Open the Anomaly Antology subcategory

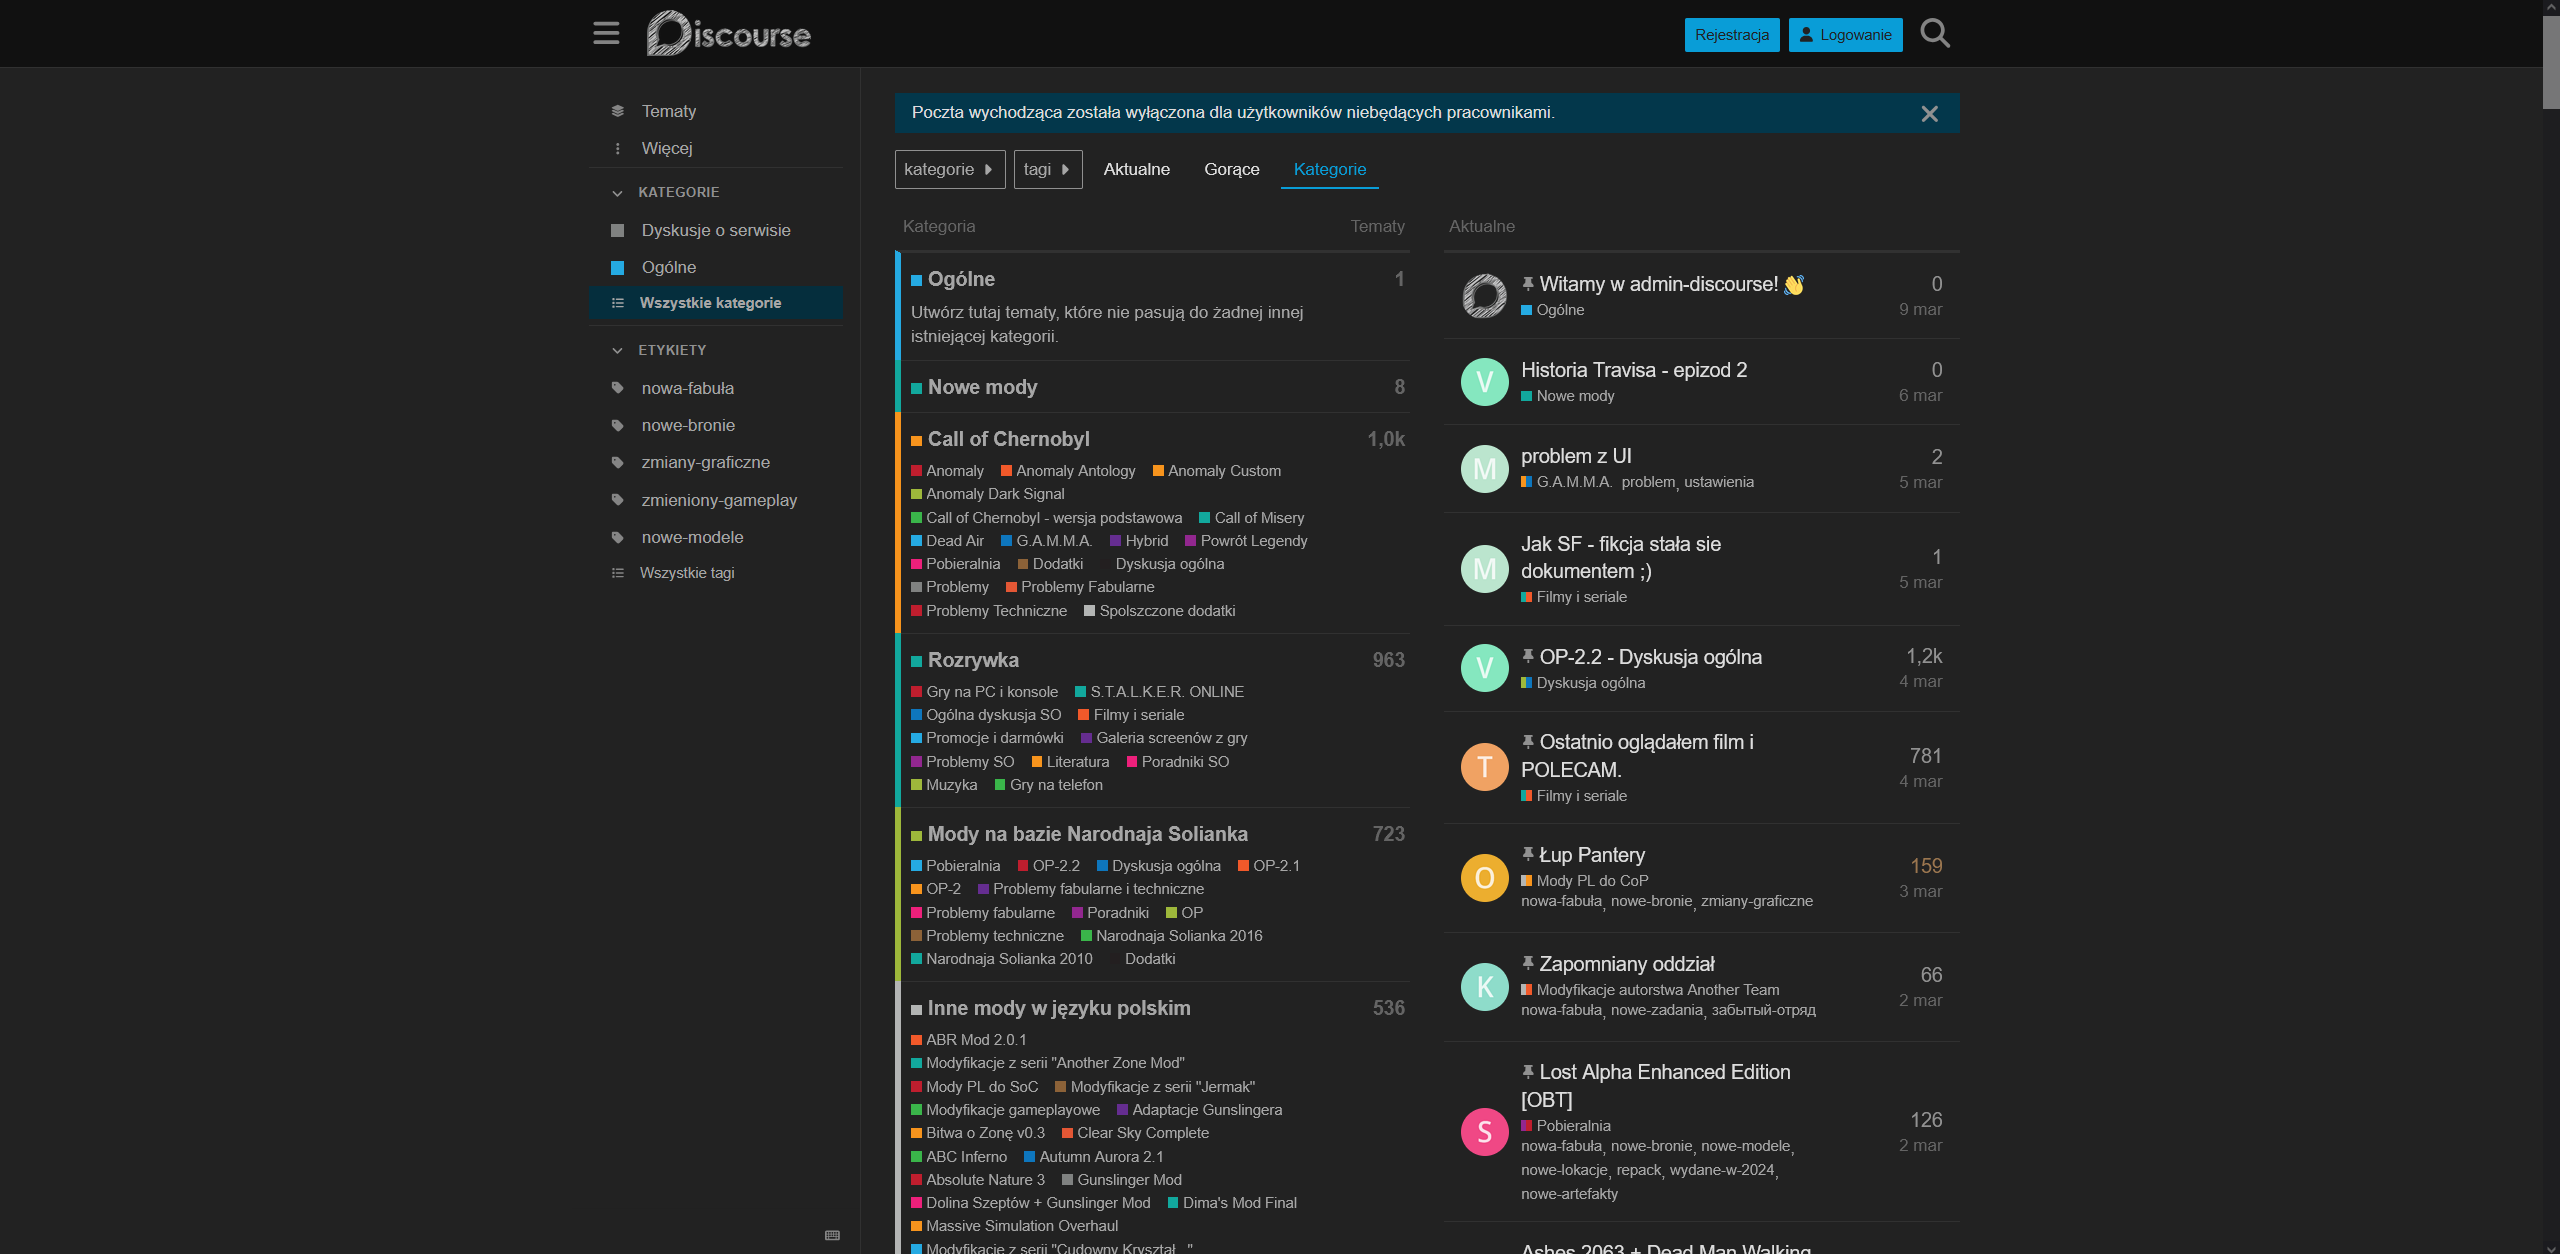point(1075,471)
